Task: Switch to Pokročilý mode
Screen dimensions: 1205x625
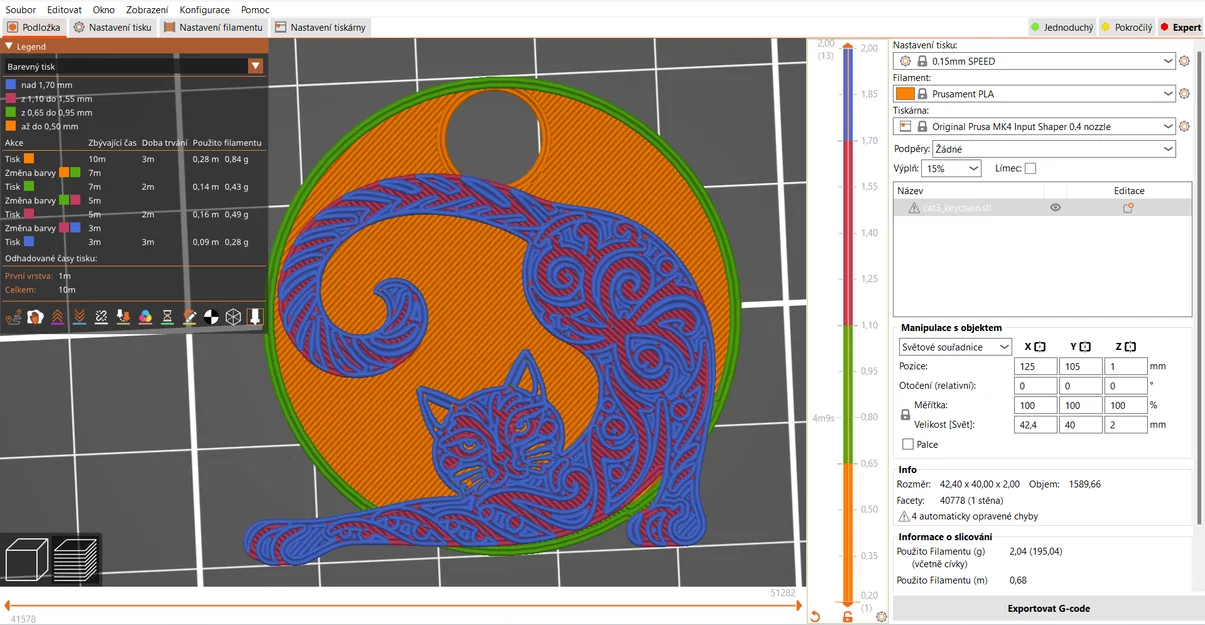Action: point(1127,27)
